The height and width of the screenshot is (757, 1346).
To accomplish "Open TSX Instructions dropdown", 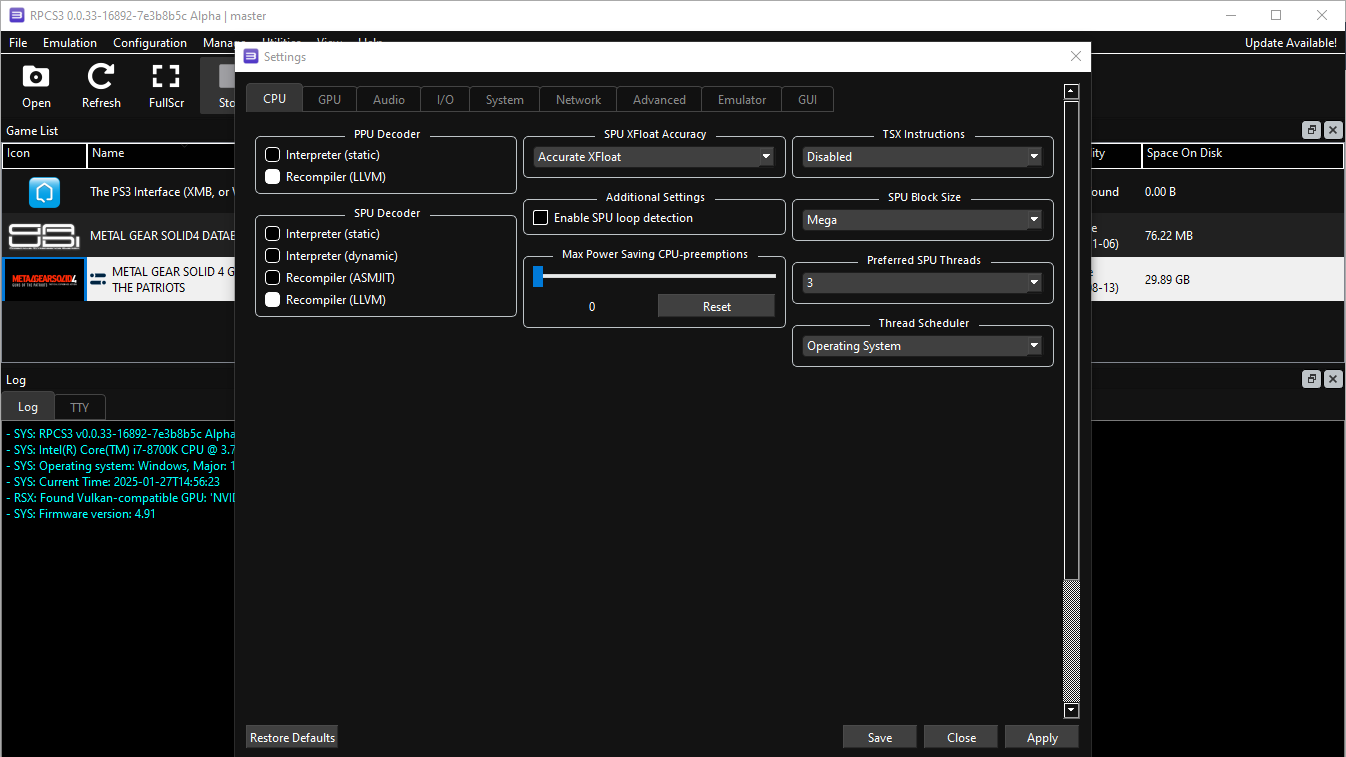I will coord(922,157).
